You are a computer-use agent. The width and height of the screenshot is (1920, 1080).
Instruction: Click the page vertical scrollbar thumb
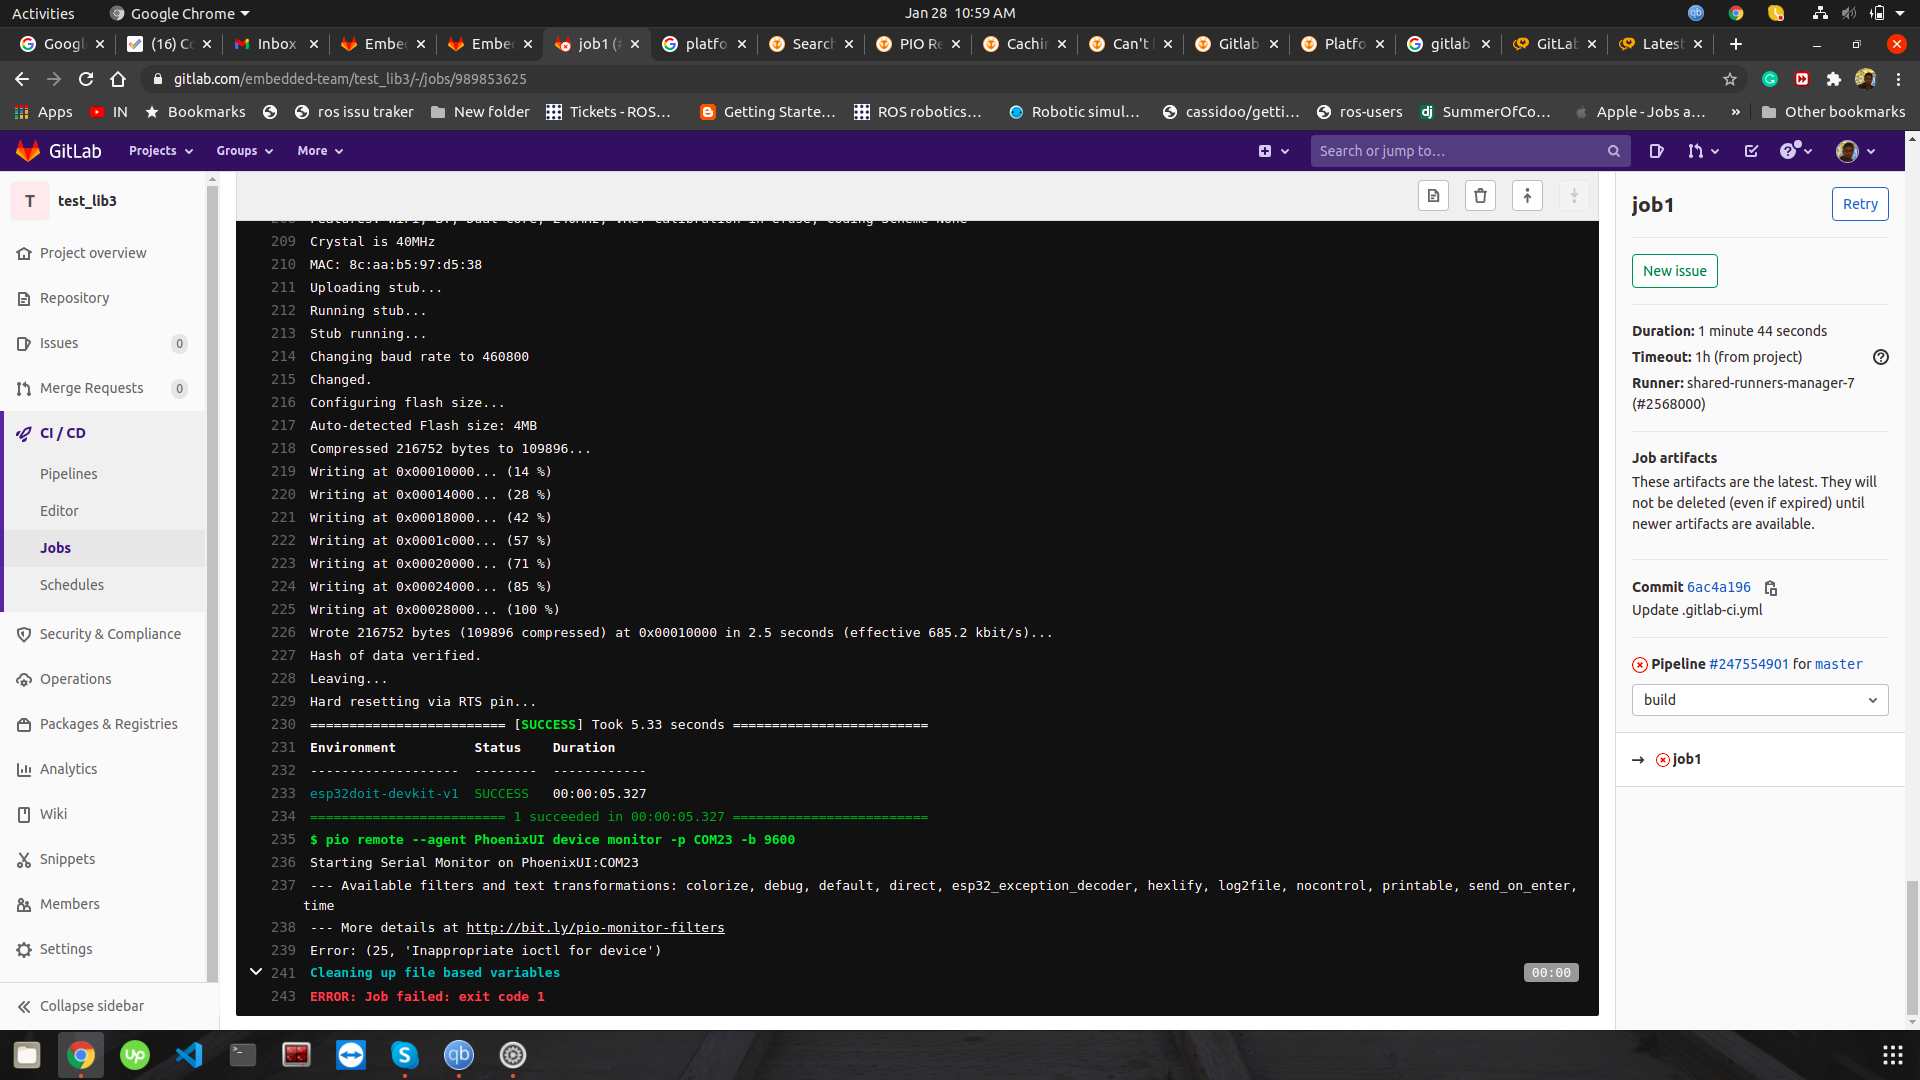click(x=1912, y=946)
